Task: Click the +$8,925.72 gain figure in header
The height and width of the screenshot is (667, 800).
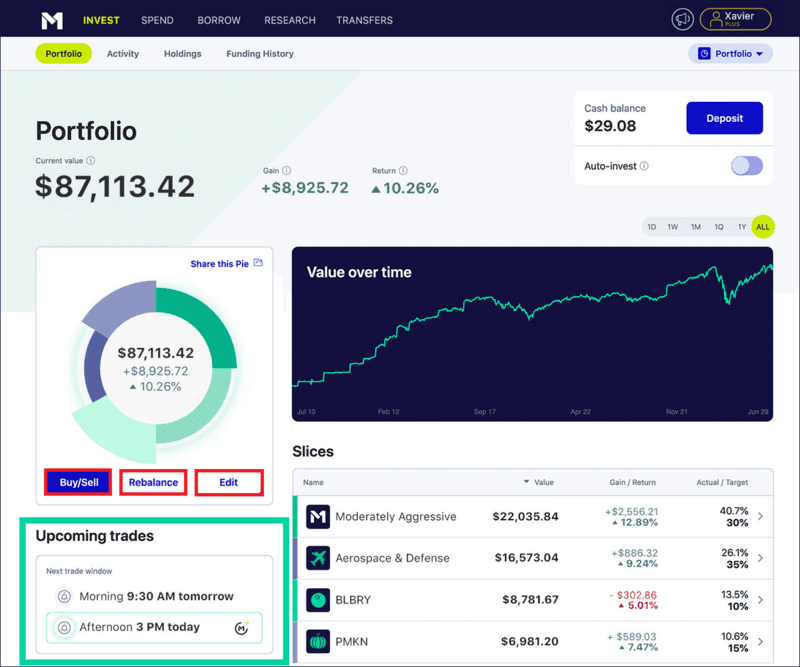Action: point(305,188)
